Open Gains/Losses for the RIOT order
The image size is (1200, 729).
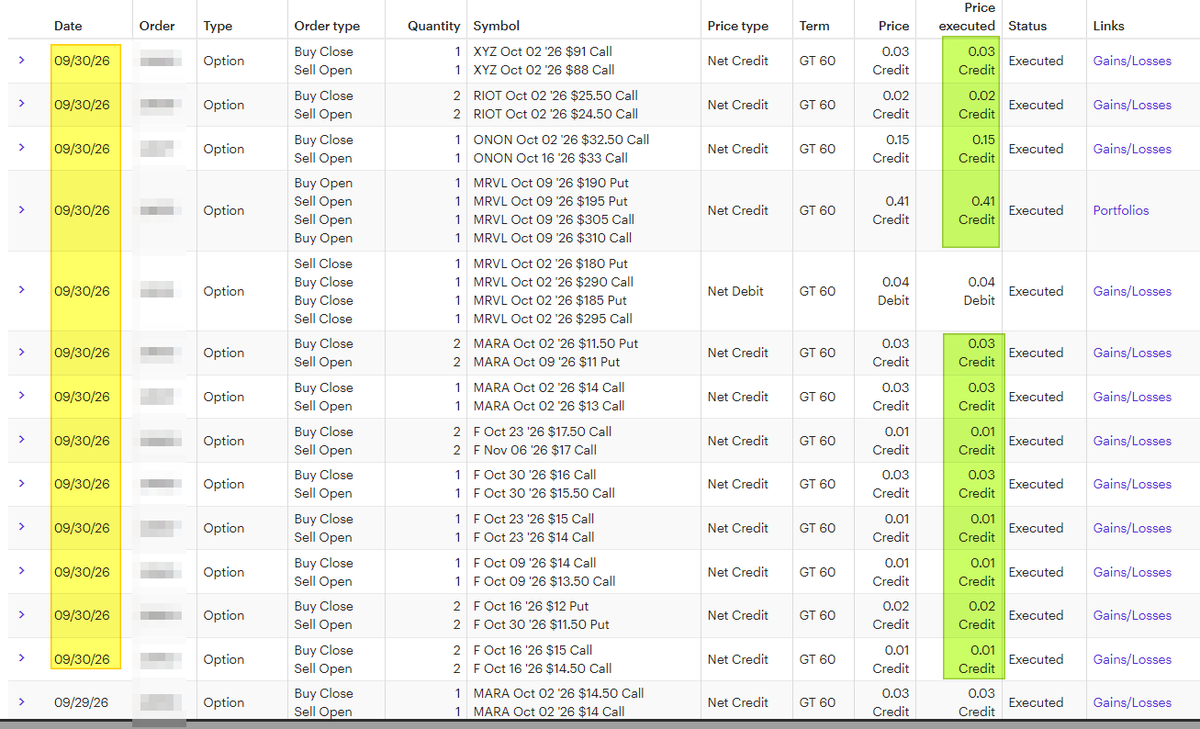click(x=1132, y=105)
